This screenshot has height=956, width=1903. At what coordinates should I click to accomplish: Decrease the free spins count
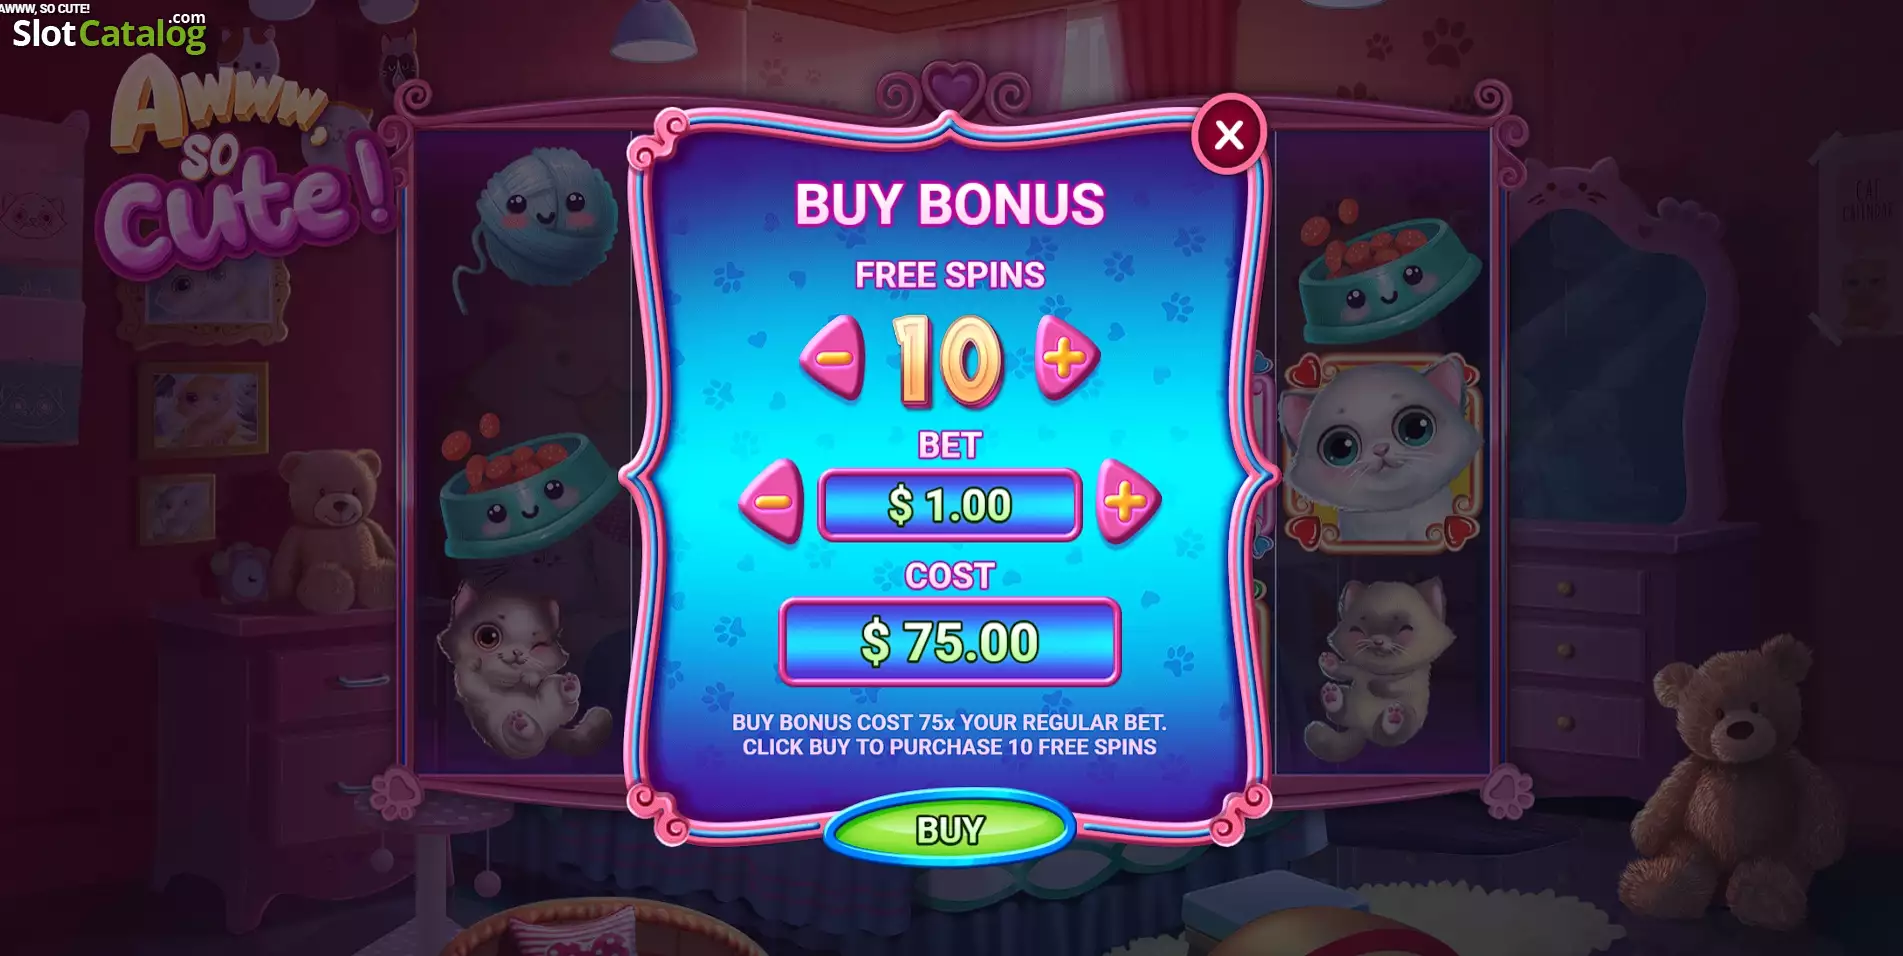[833, 358]
